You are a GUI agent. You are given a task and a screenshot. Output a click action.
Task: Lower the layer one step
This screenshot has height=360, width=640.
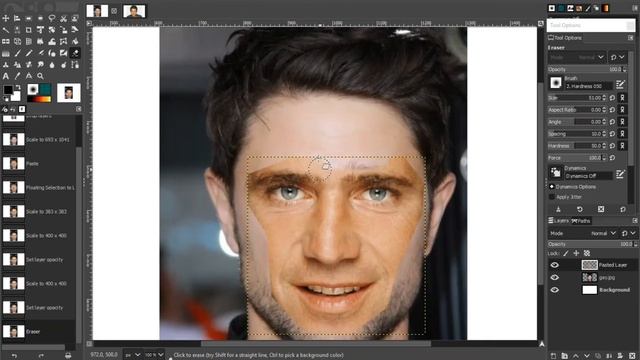pyautogui.click(x=587, y=356)
